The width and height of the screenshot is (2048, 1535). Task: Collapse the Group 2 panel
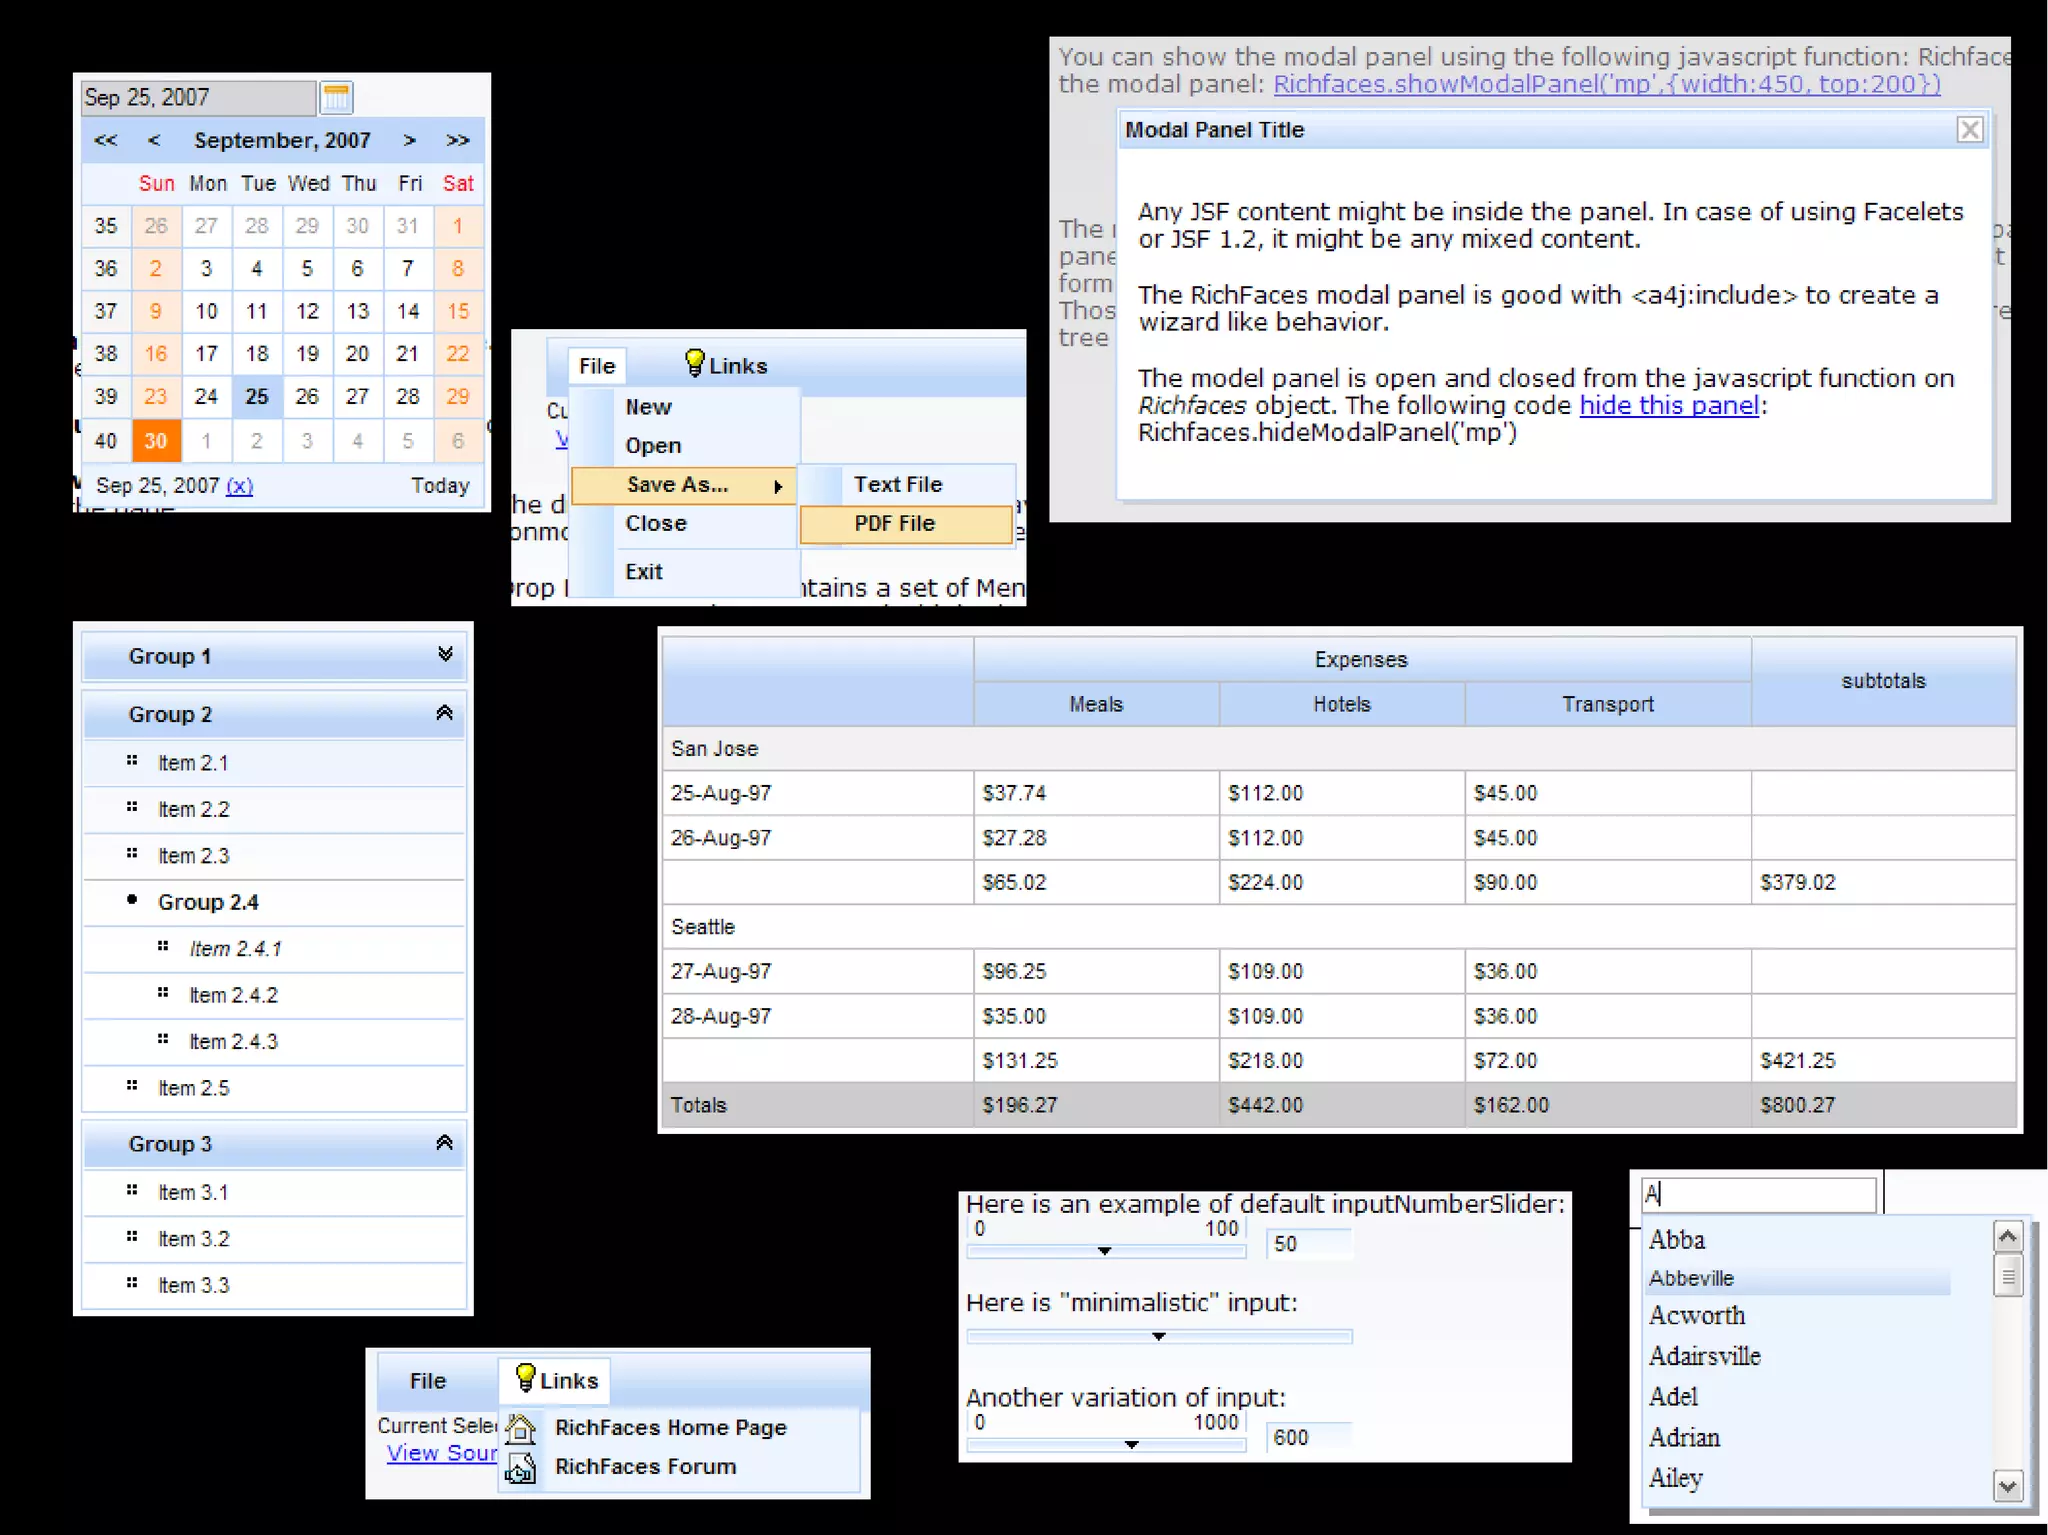click(x=445, y=713)
